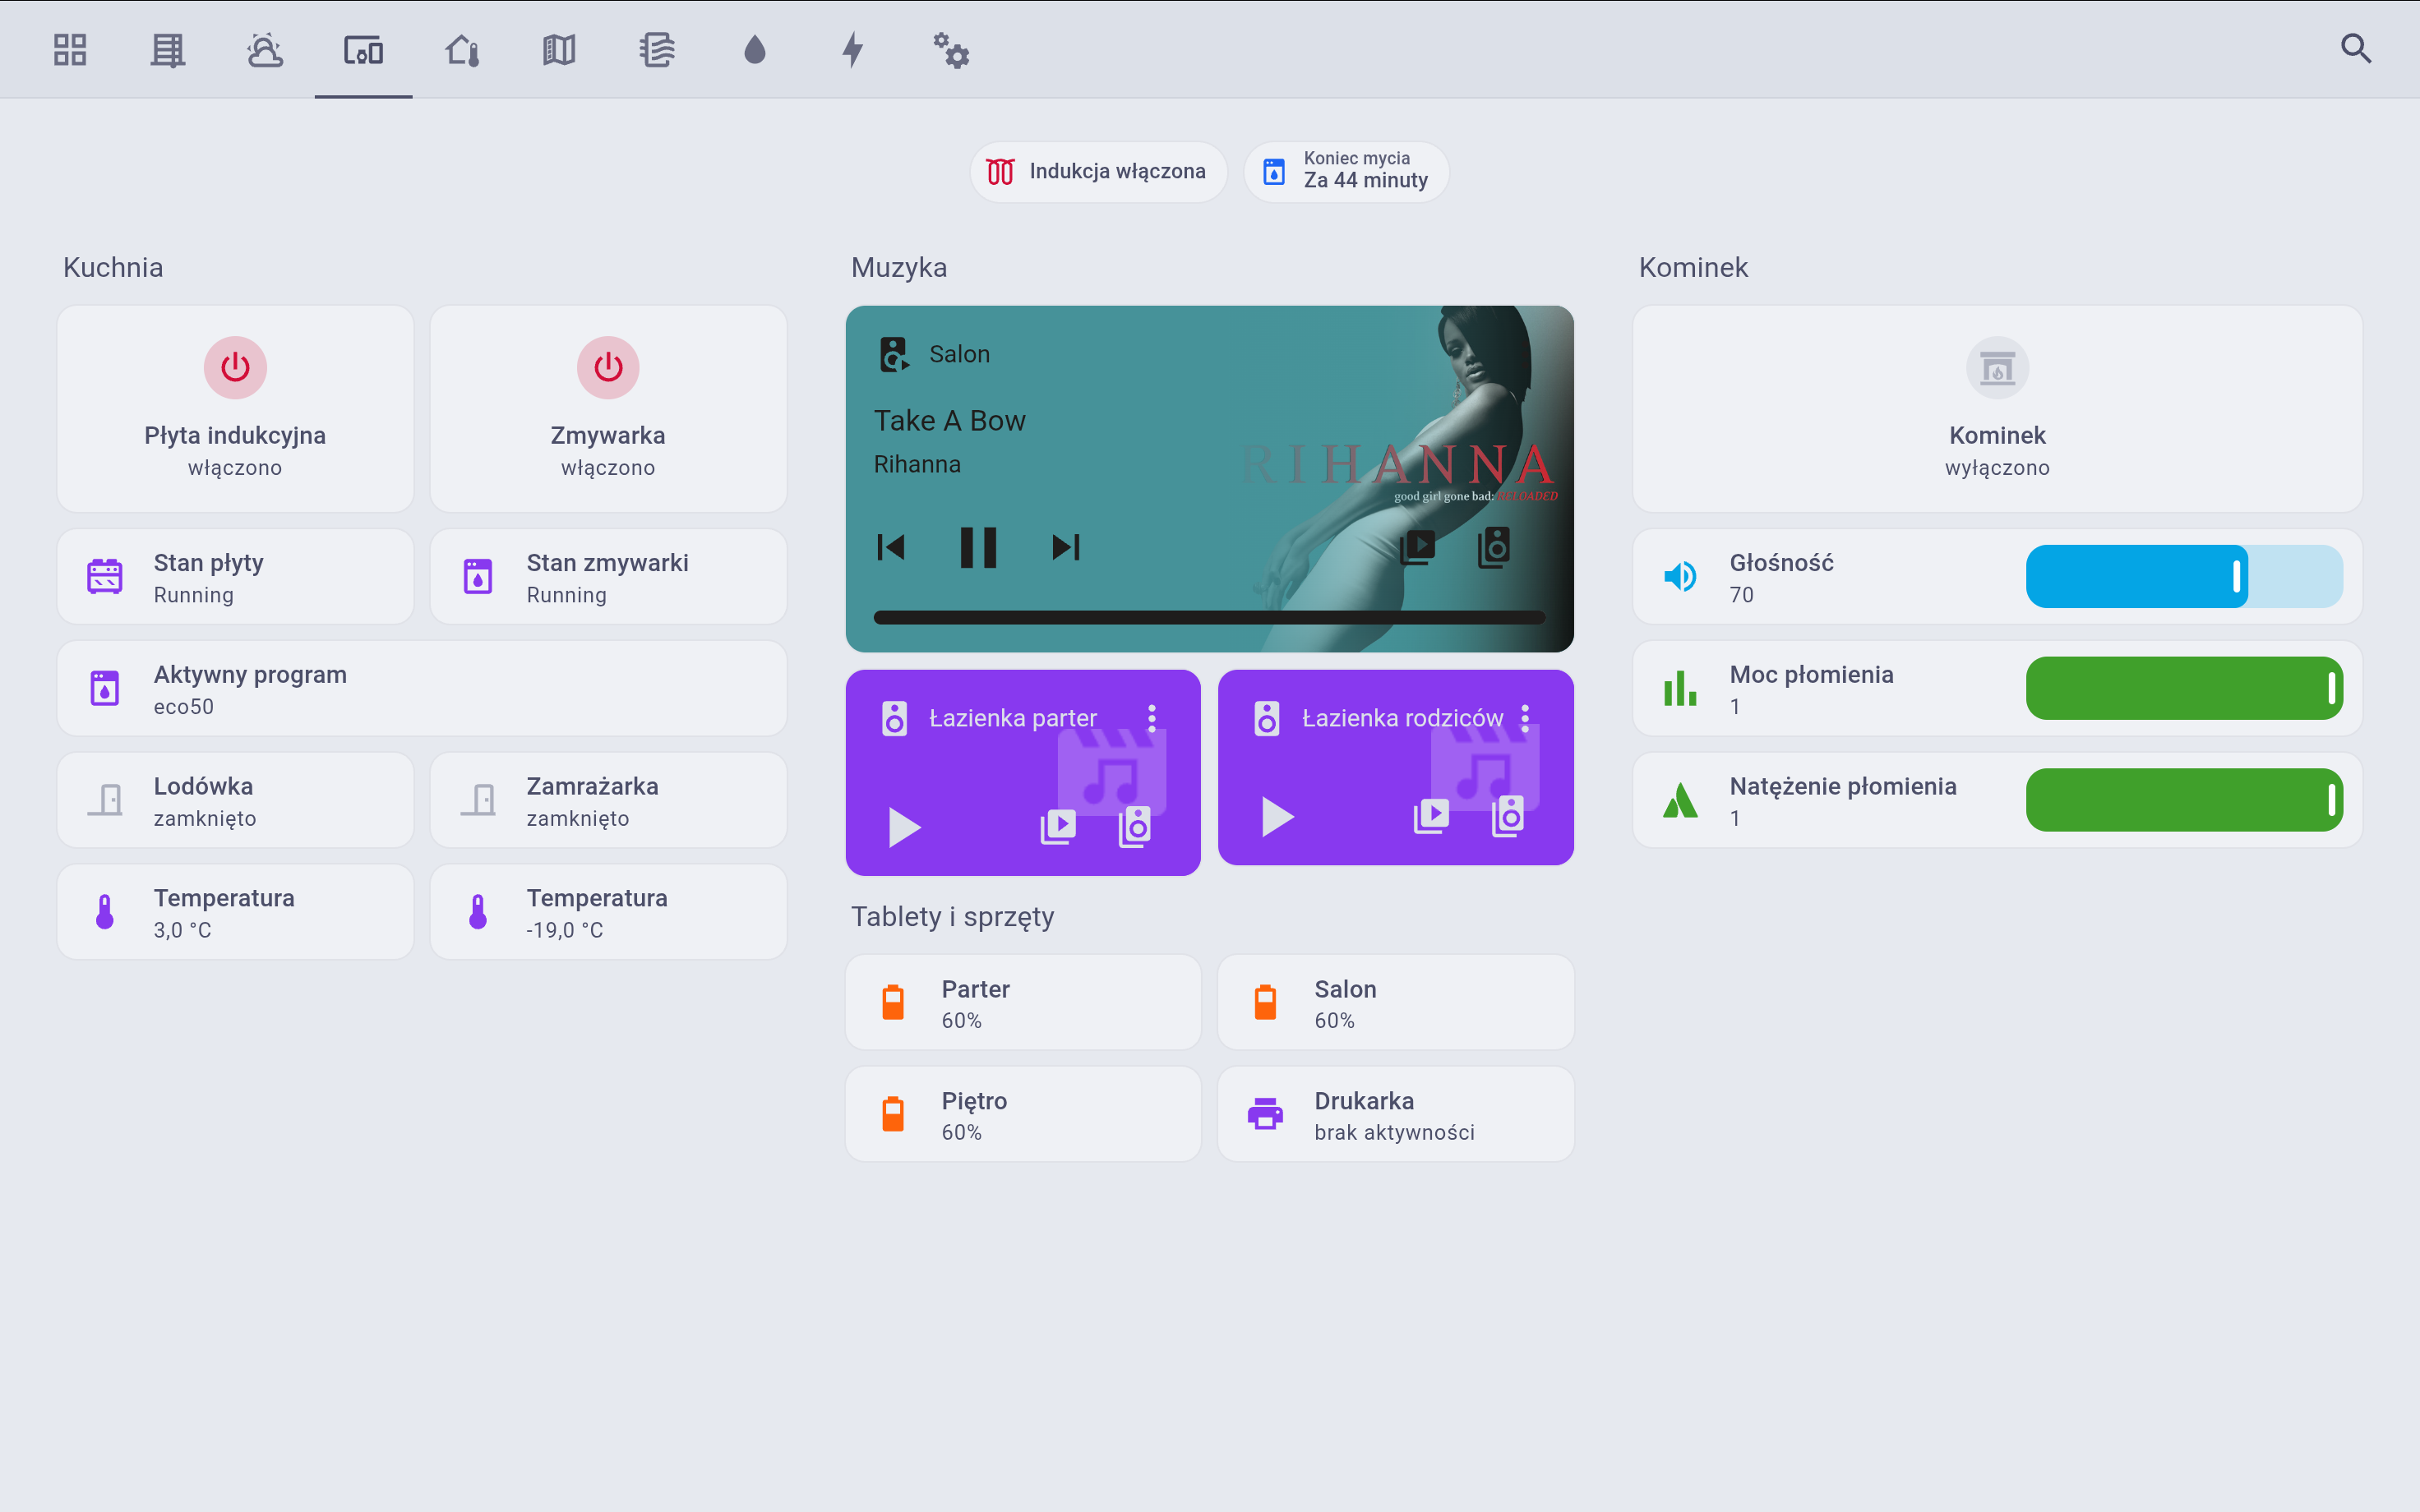Toggle the Kominek fireplace card
2420x1512 pixels.
(1997, 408)
